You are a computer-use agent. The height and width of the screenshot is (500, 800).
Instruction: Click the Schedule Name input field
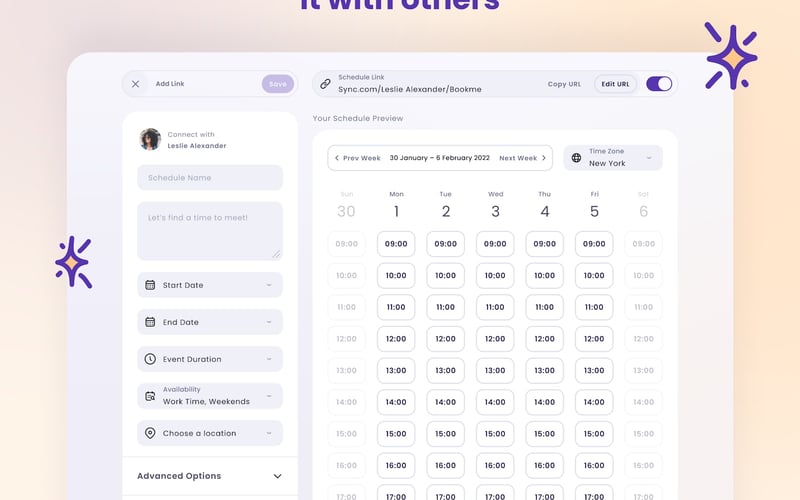[x=210, y=178]
